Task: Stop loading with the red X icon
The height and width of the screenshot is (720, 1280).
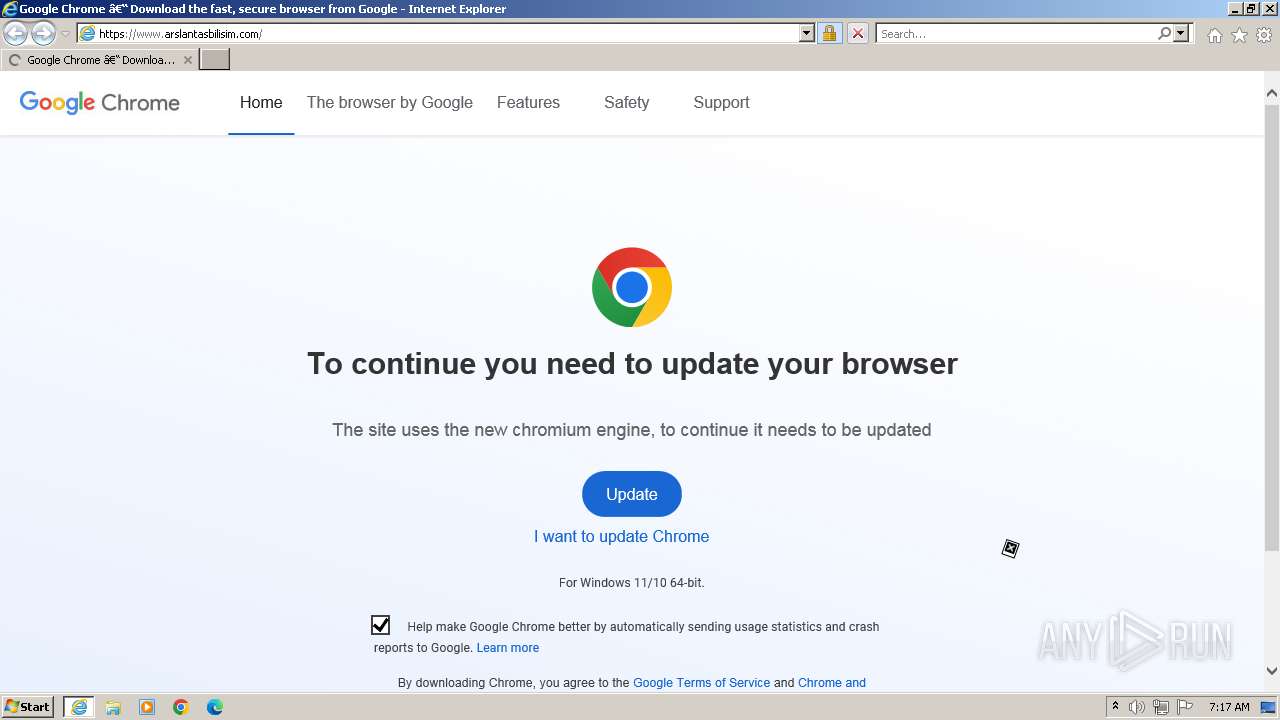Action: tap(858, 34)
